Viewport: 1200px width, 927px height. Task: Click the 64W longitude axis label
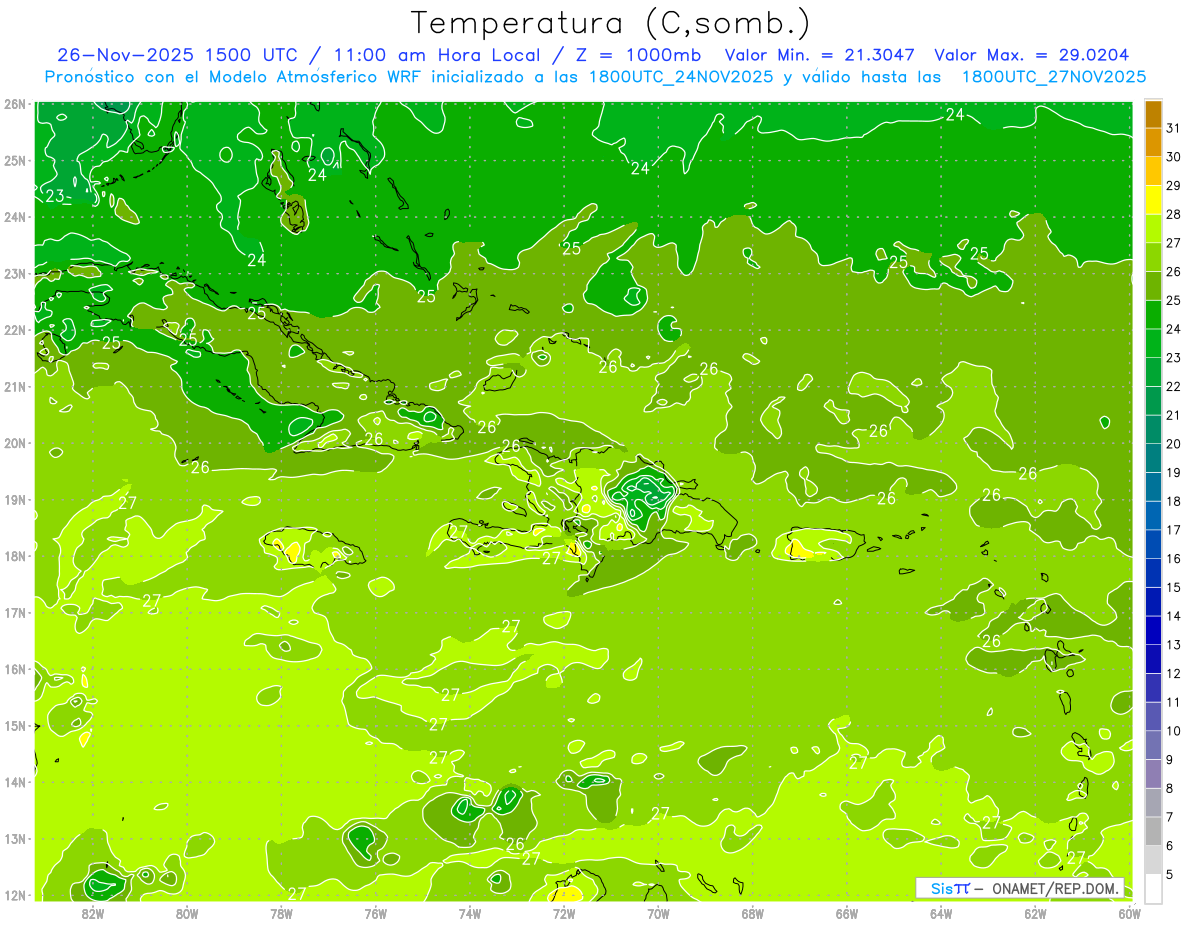tap(941, 913)
